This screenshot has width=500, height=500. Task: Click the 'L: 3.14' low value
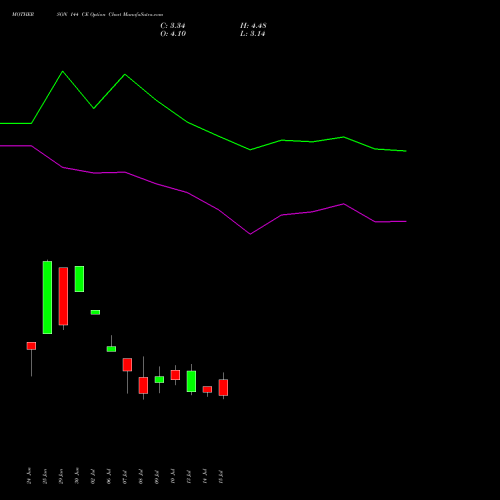[x=253, y=34]
